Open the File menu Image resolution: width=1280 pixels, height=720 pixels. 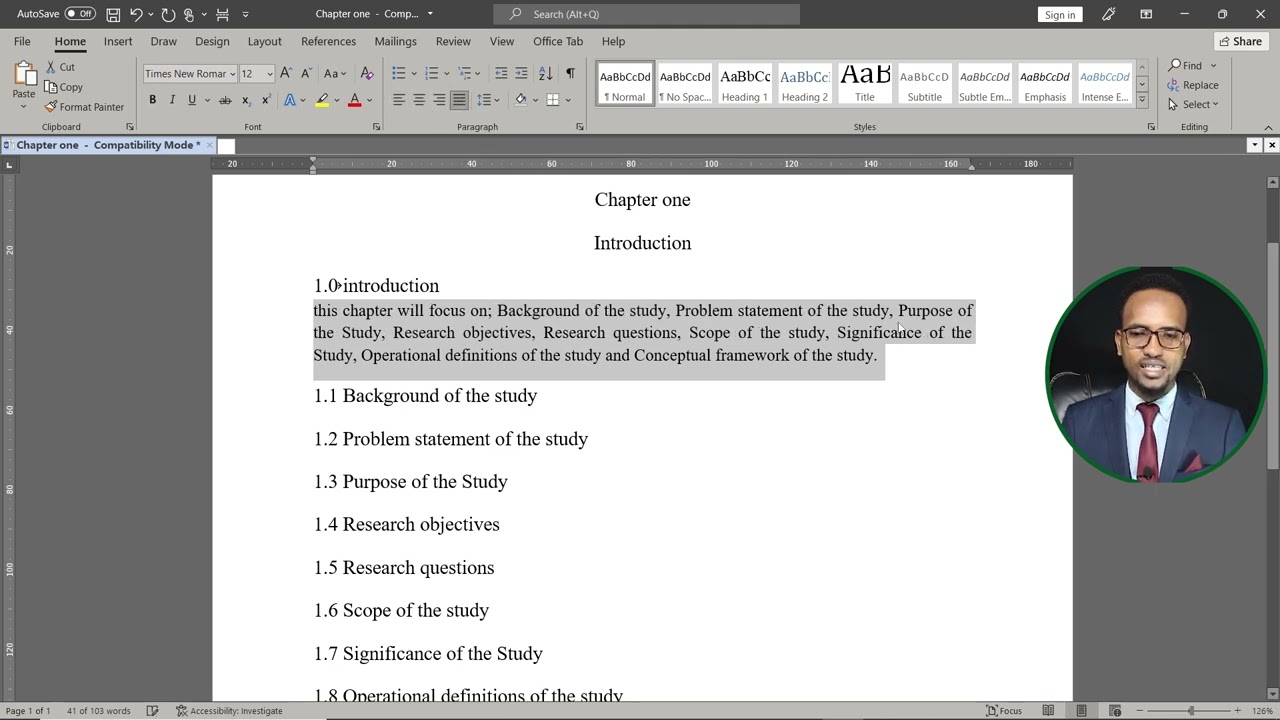point(22,41)
